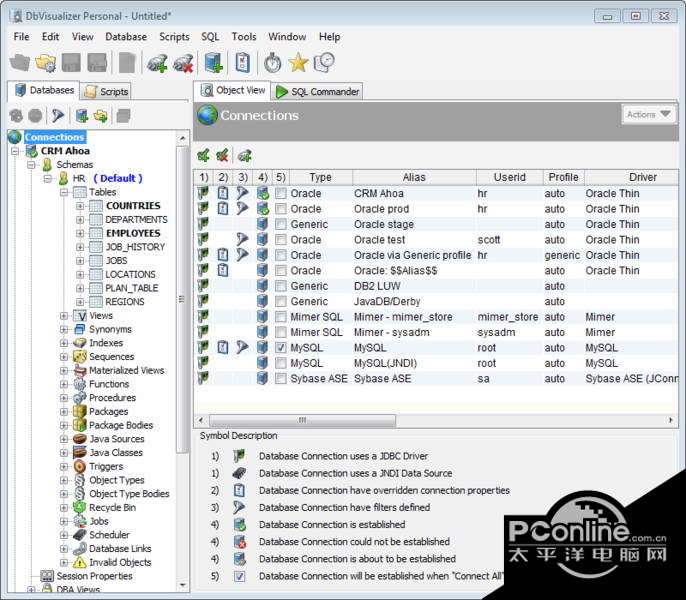Enable the checkbox for Oracle prod connection
686x600 pixels.
click(x=281, y=209)
